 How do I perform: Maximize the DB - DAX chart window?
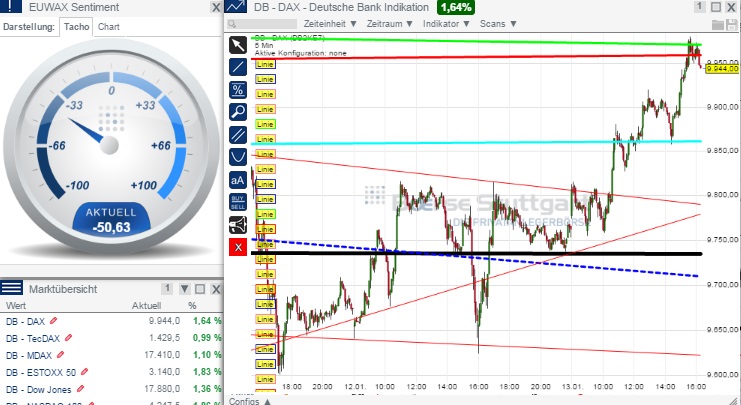[716, 7]
